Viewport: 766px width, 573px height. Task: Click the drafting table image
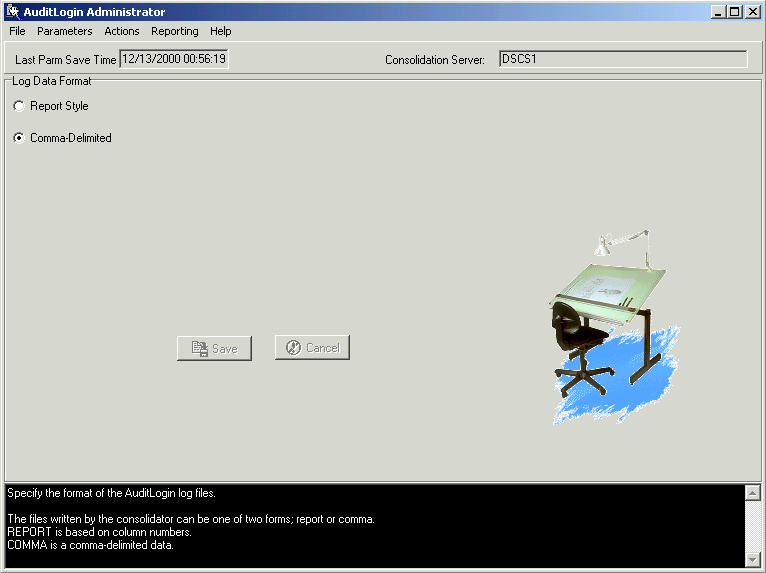click(x=616, y=327)
